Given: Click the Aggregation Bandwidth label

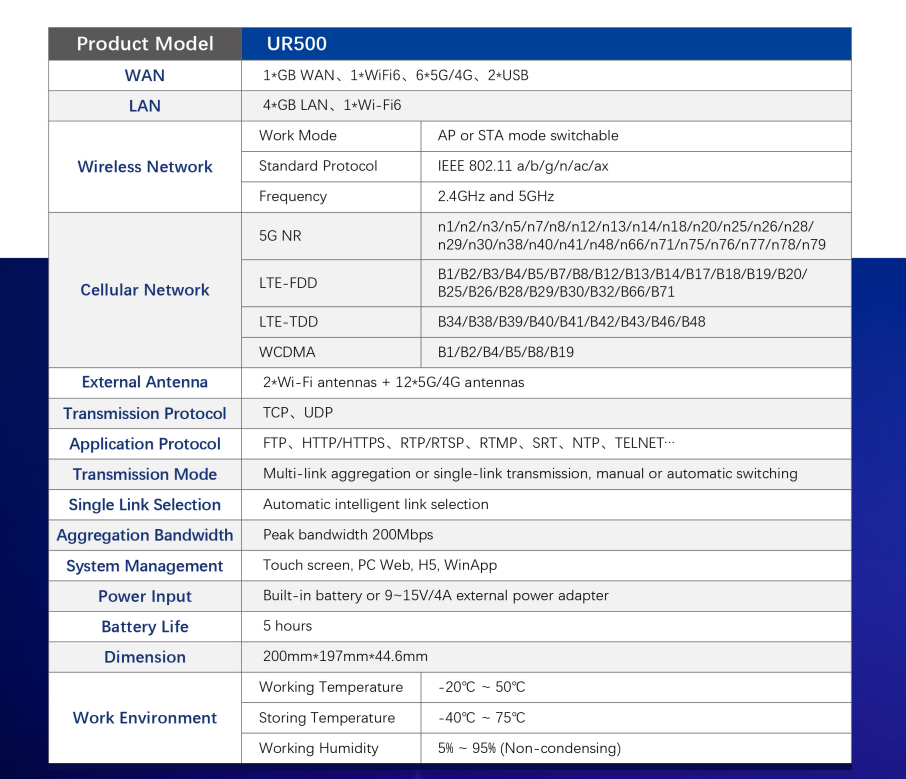Looking at the screenshot, I should tap(145, 536).
